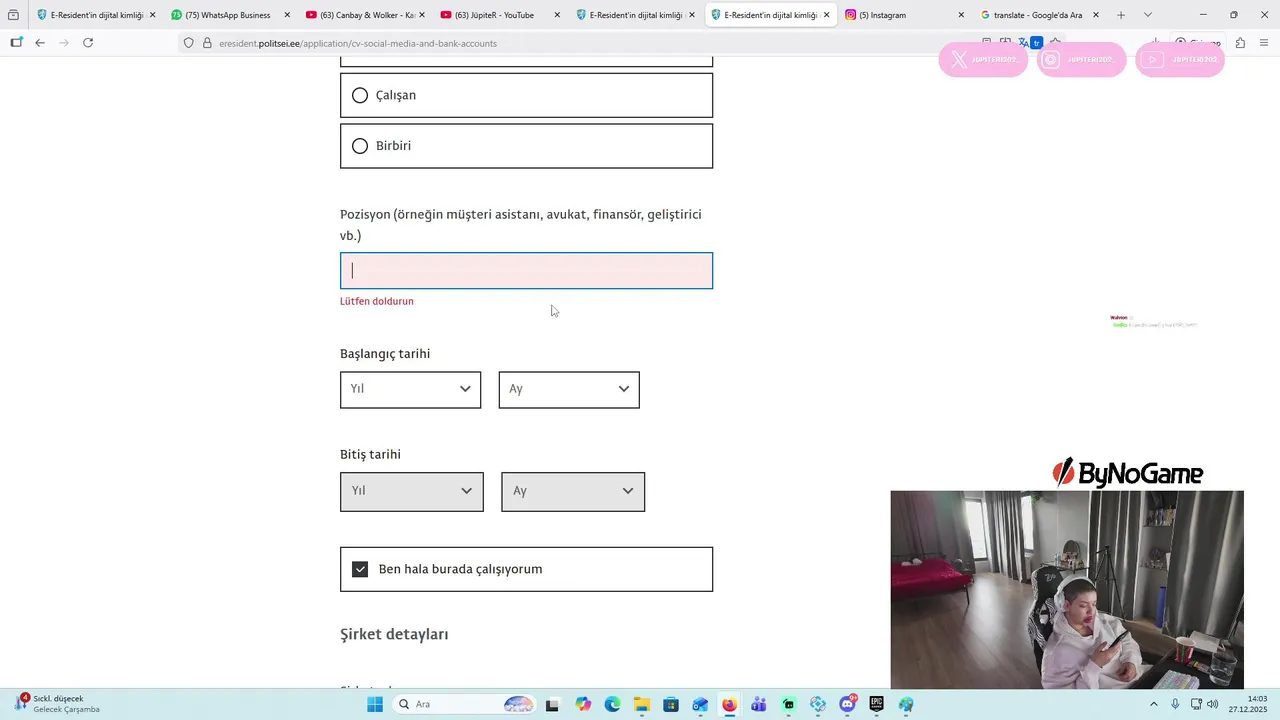Click the microphone tray icon
This screenshot has width=1280, height=720.
tap(1175, 704)
